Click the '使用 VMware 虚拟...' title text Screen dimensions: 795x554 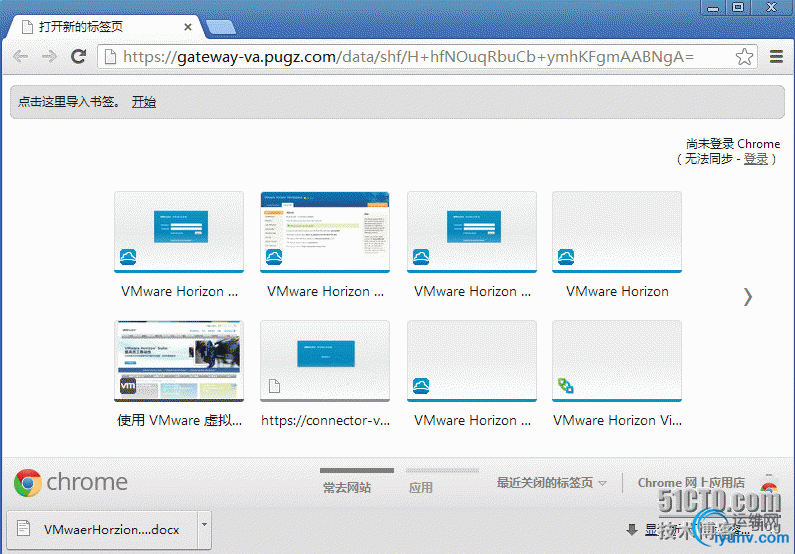pos(179,420)
